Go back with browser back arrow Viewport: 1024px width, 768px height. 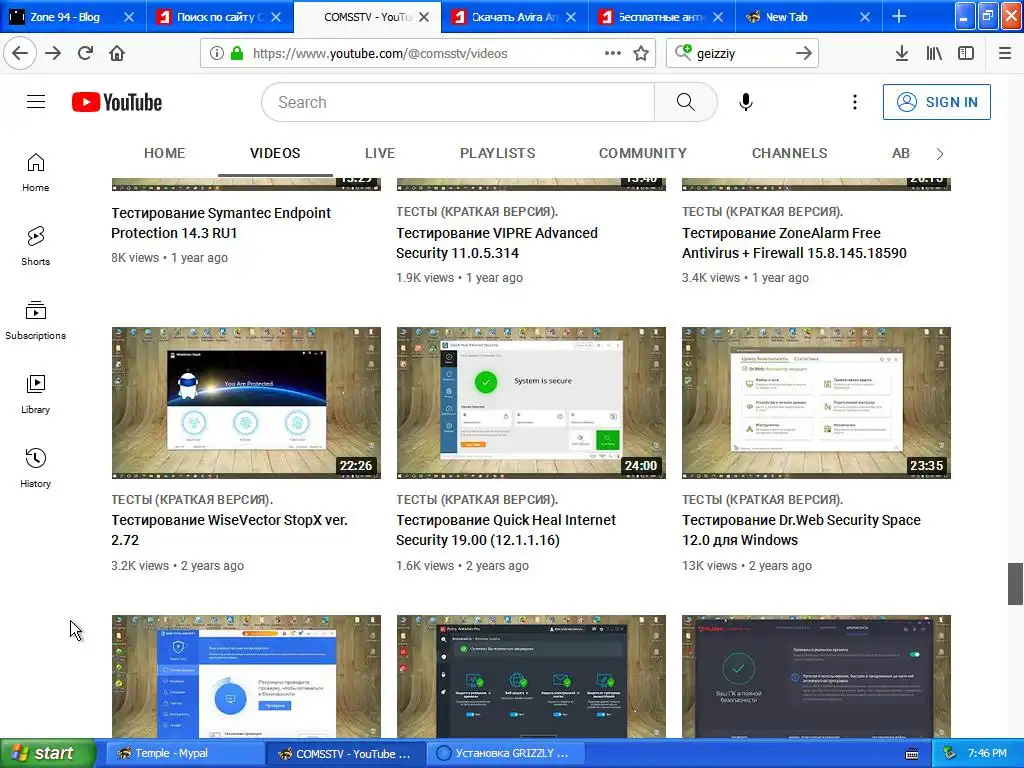pyautogui.click(x=20, y=53)
